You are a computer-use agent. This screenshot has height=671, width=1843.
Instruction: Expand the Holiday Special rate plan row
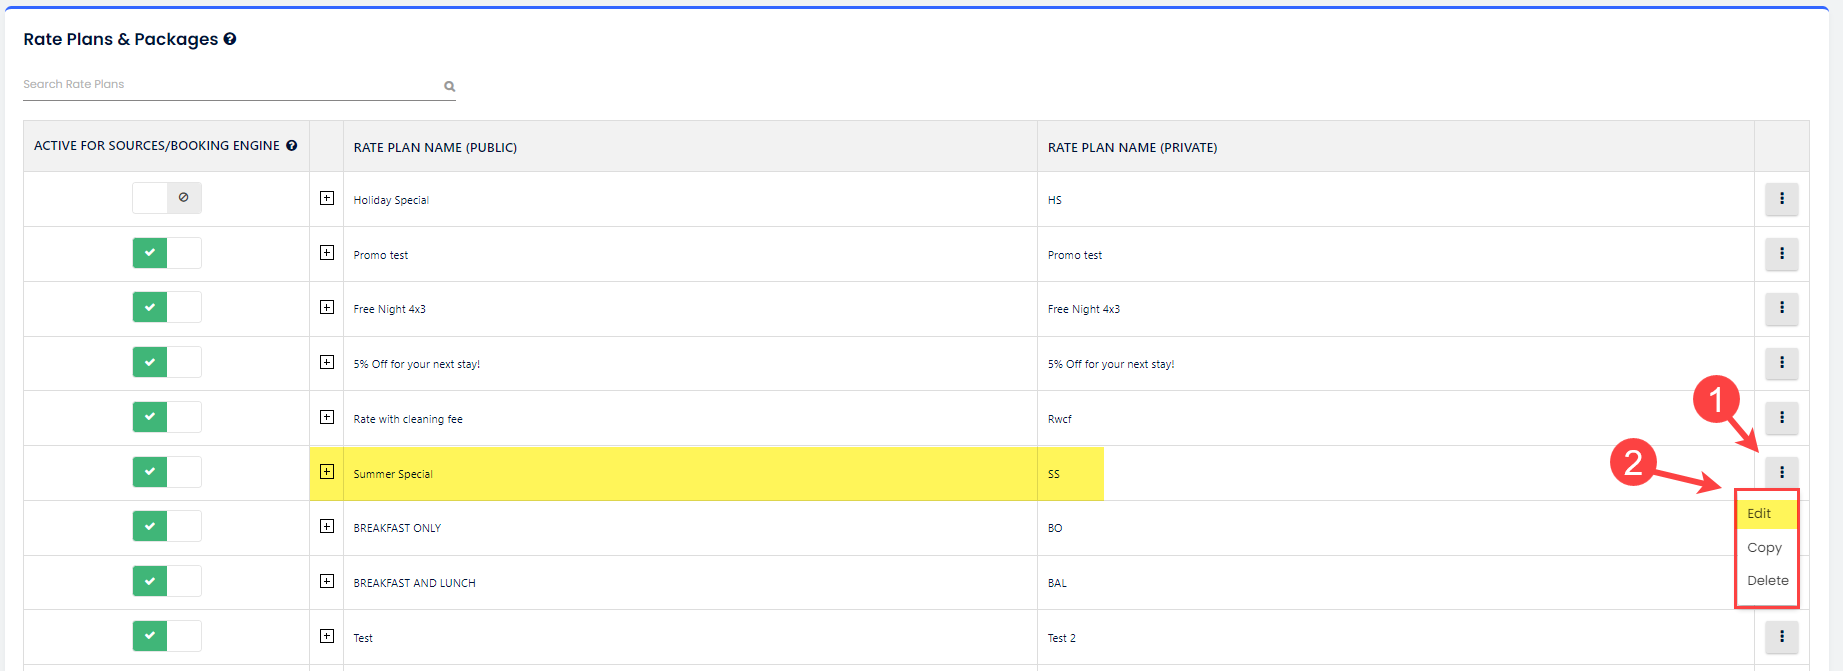click(327, 198)
